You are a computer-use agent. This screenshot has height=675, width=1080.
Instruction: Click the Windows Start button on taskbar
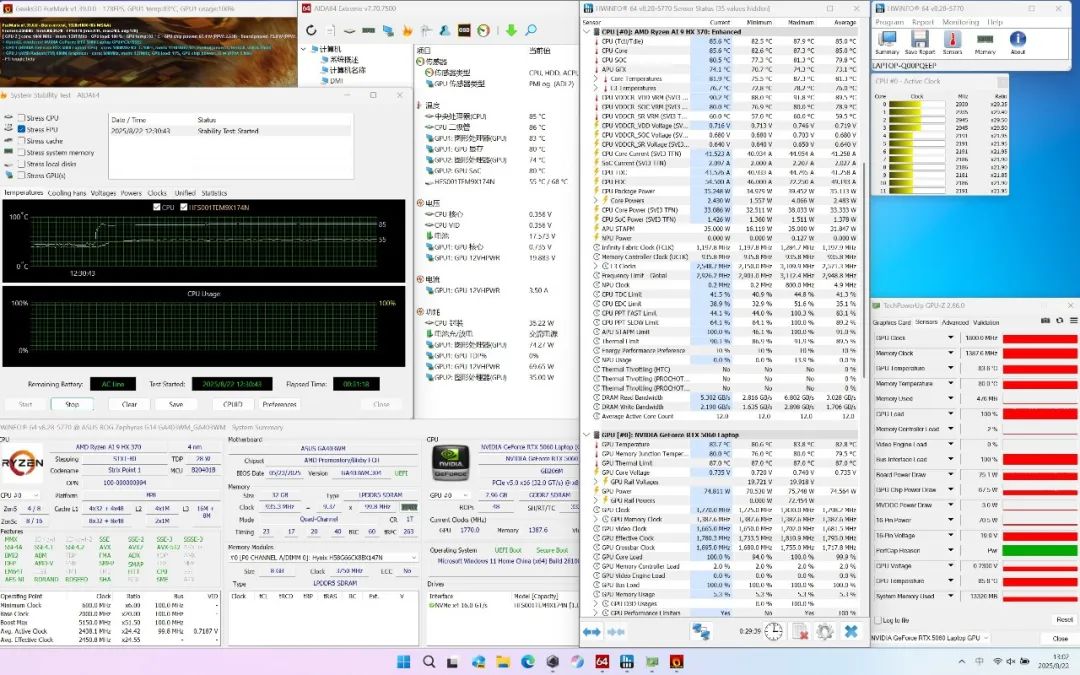point(404,662)
